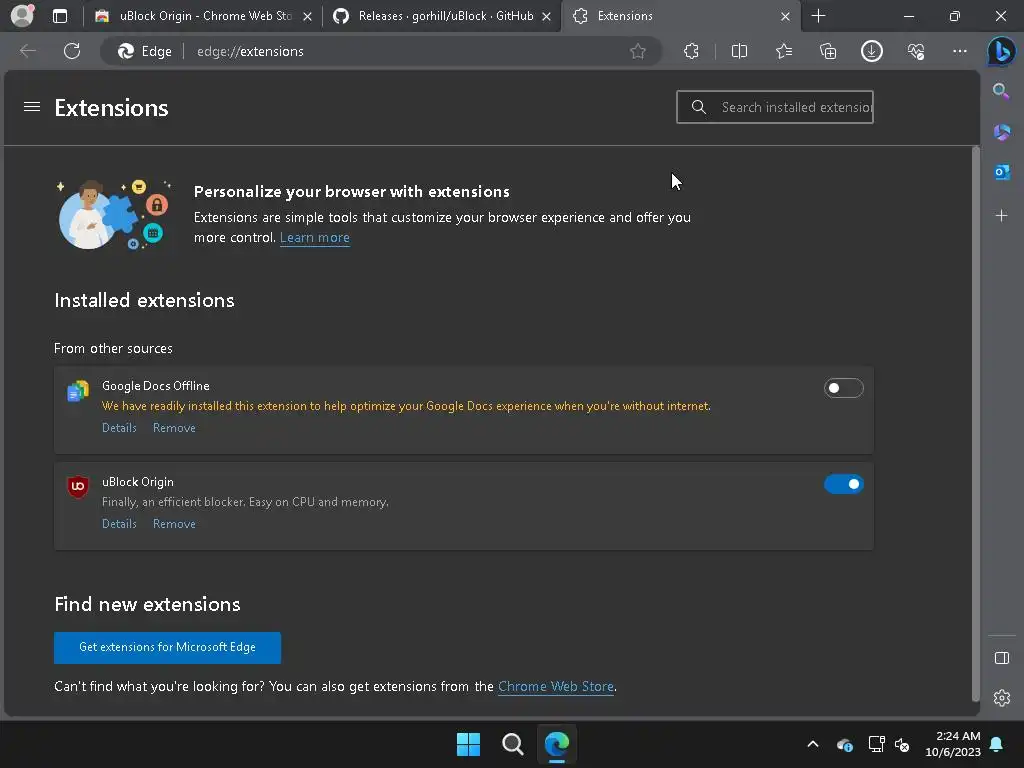Open the Collections icon
Screen dimensions: 1024x768
click(x=828, y=51)
